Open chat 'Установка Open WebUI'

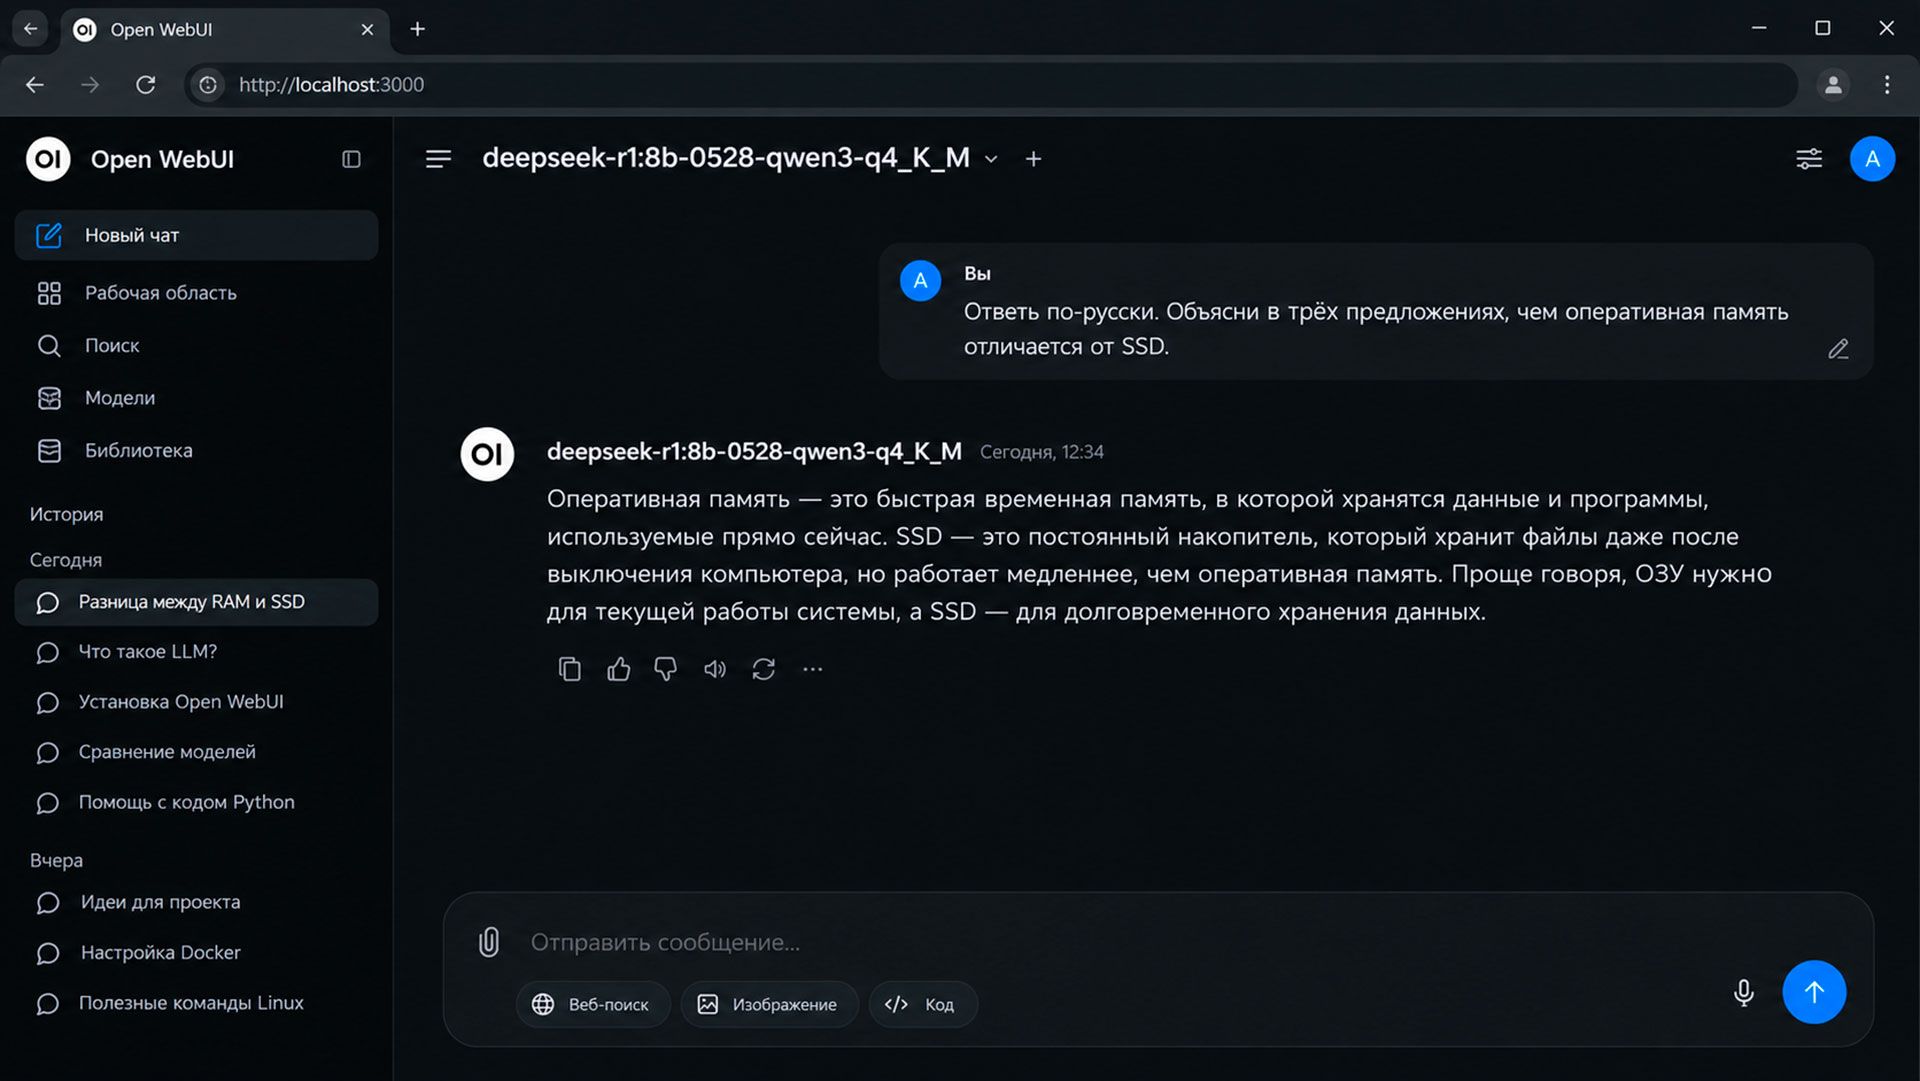click(x=196, y=702)
